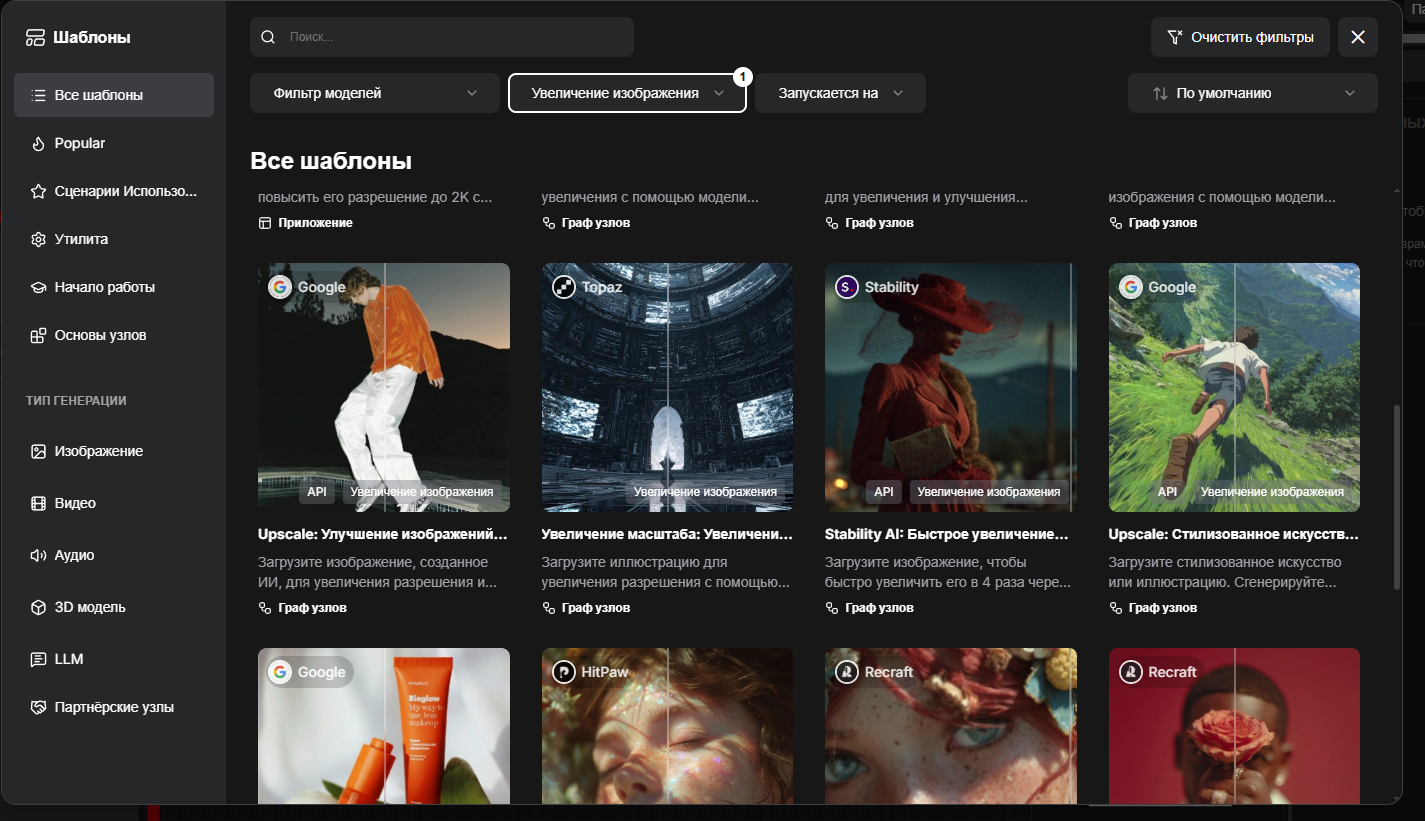Switch to the Видео generation type
Viewport: 1425px width, 821px height.
tap(114, 503)
